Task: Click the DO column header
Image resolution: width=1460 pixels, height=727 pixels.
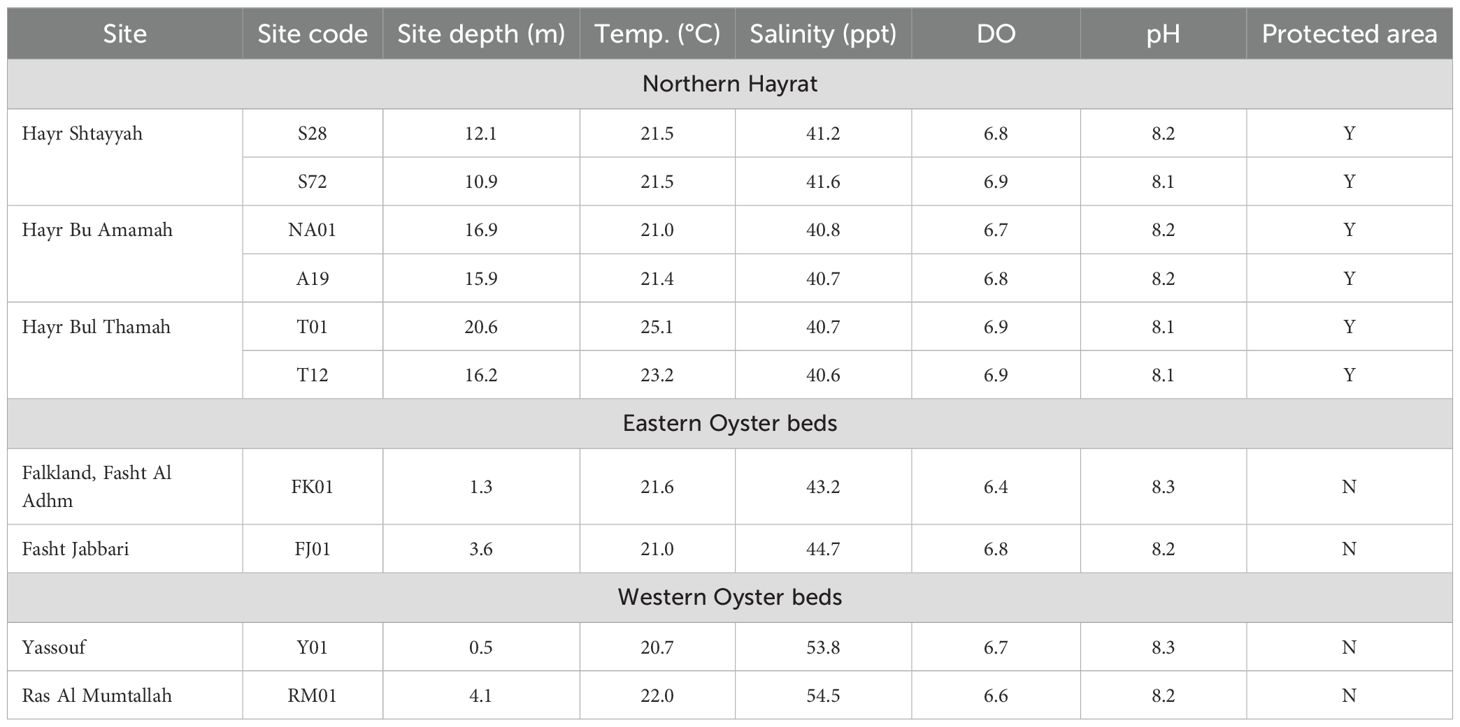Action: click(x=995, y=34)
